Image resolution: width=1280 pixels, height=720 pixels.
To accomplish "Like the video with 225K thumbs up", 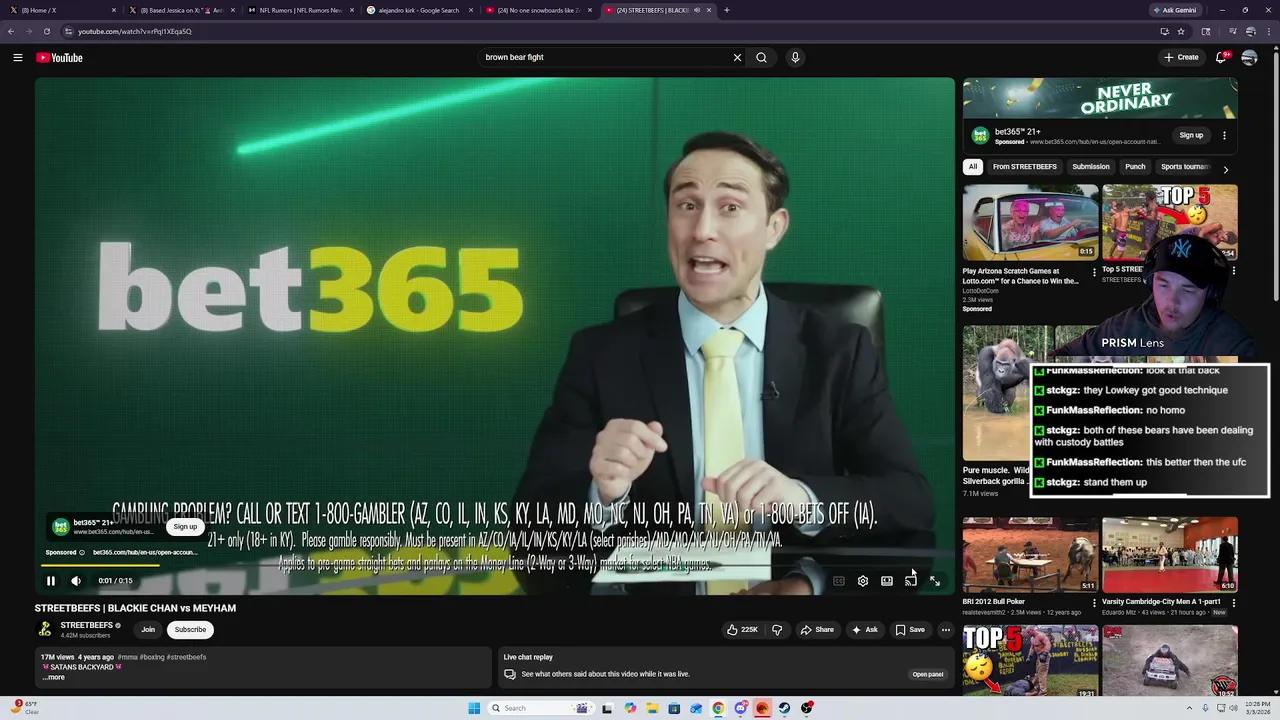I will [x=742, y=630].
